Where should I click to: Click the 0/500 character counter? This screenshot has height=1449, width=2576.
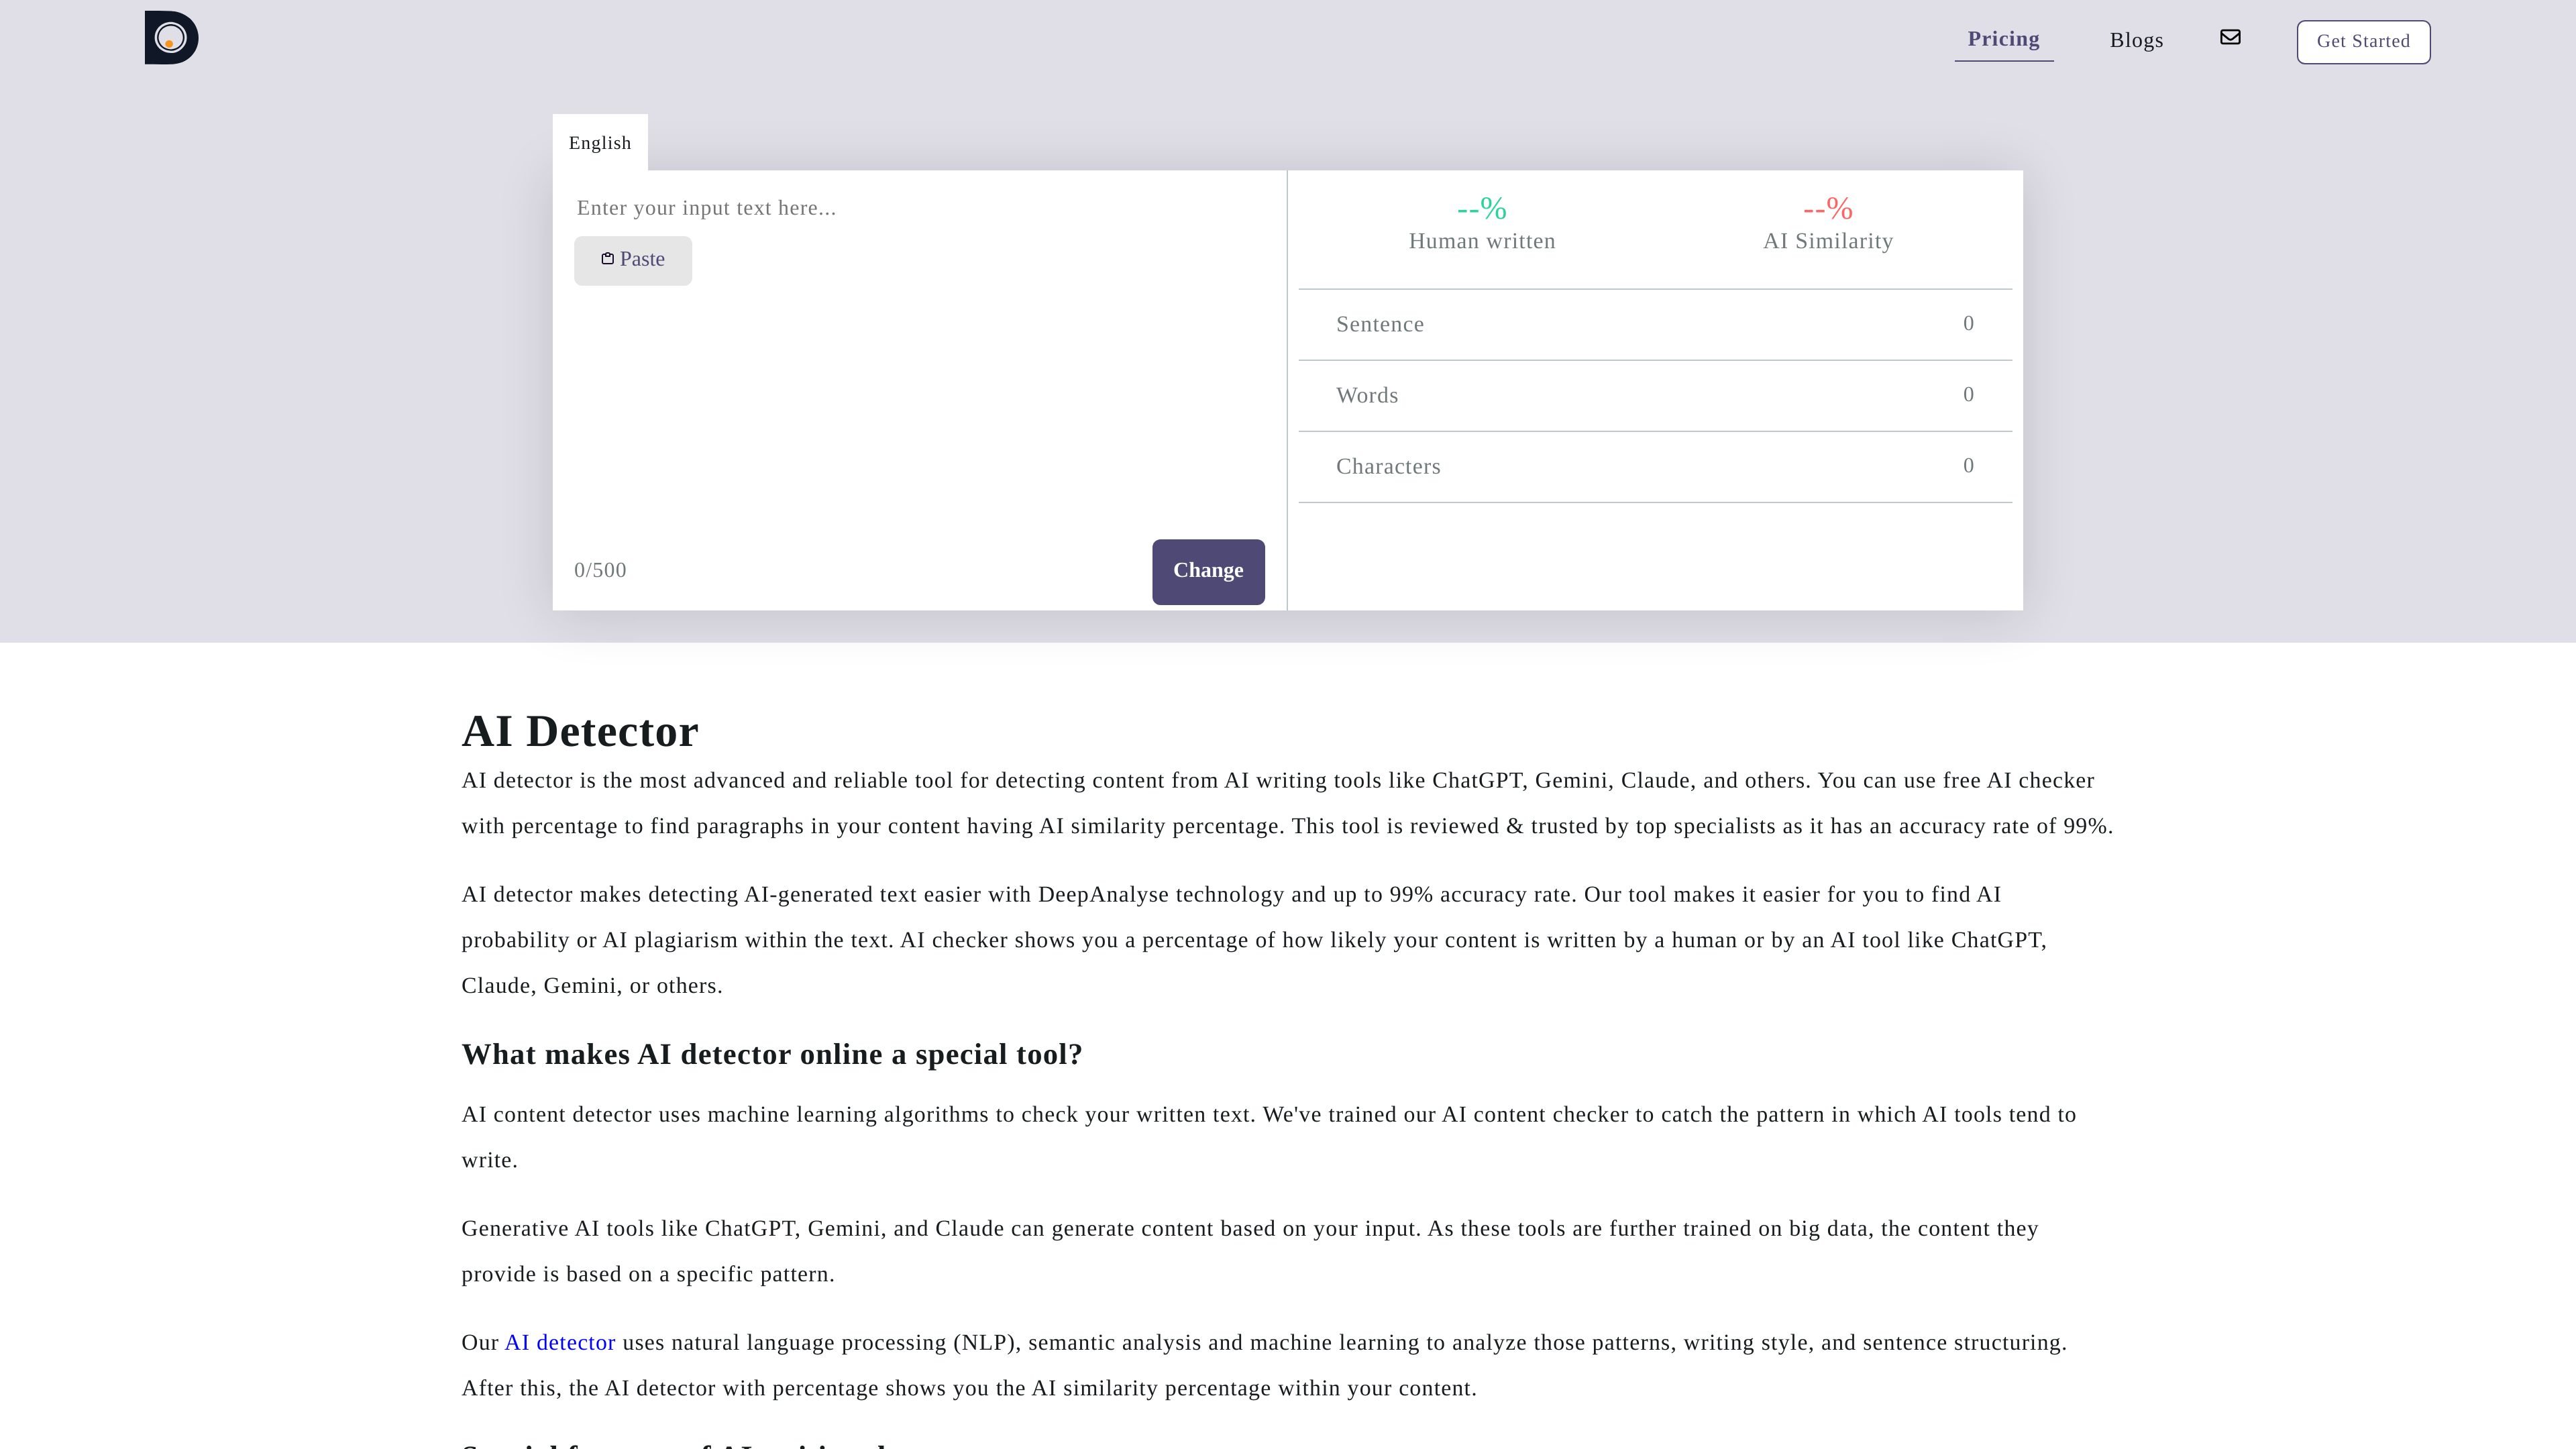pyautogui.click(x=600, y=570)
